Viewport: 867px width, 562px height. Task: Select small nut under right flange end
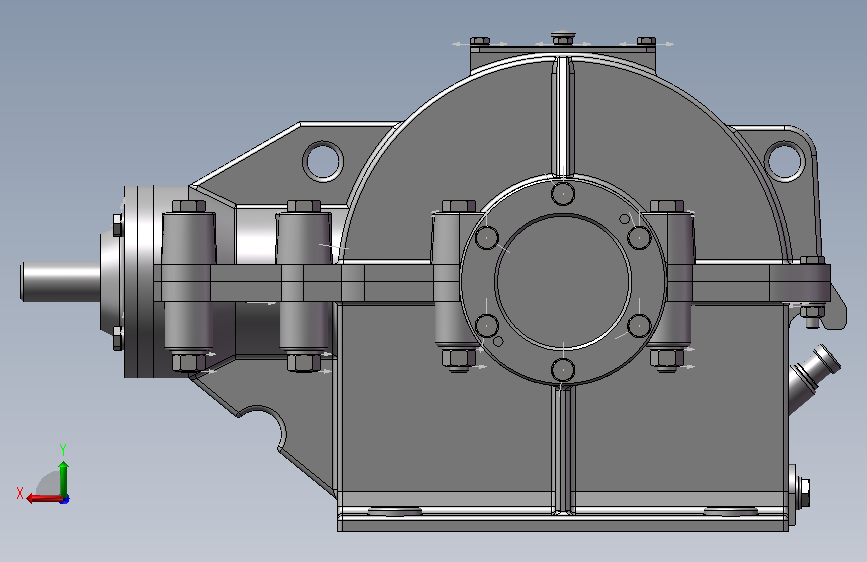(812, 313)
